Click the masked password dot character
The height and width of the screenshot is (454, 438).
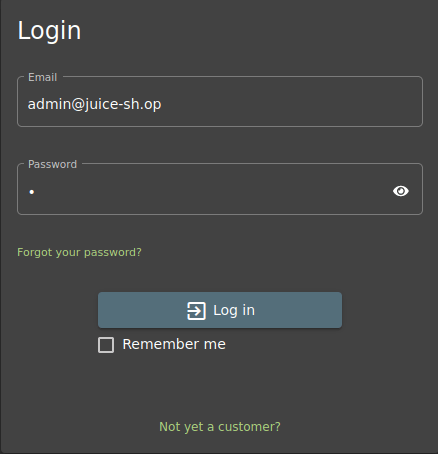click(32, 192)
